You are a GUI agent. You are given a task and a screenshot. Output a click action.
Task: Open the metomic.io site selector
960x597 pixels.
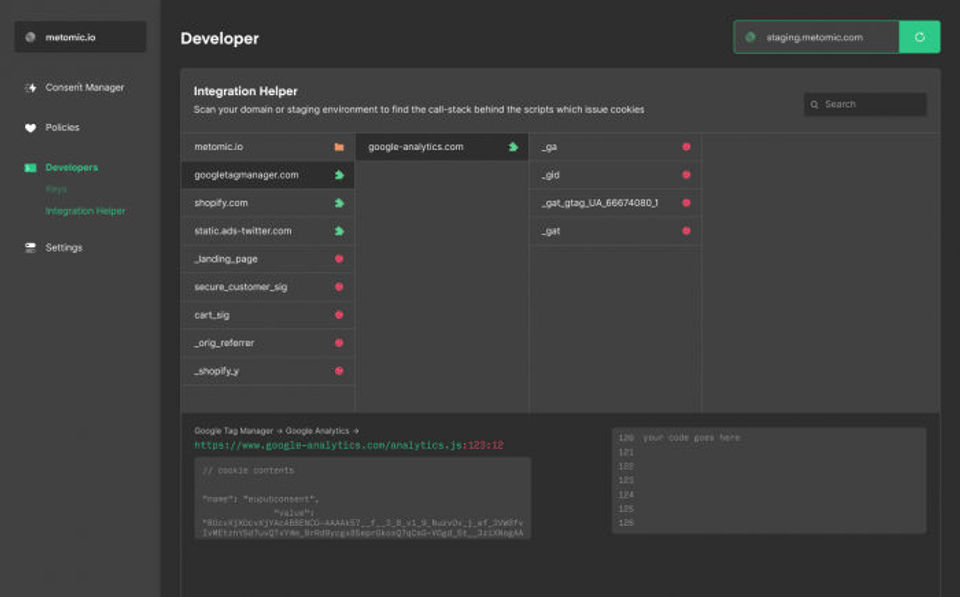80,37
